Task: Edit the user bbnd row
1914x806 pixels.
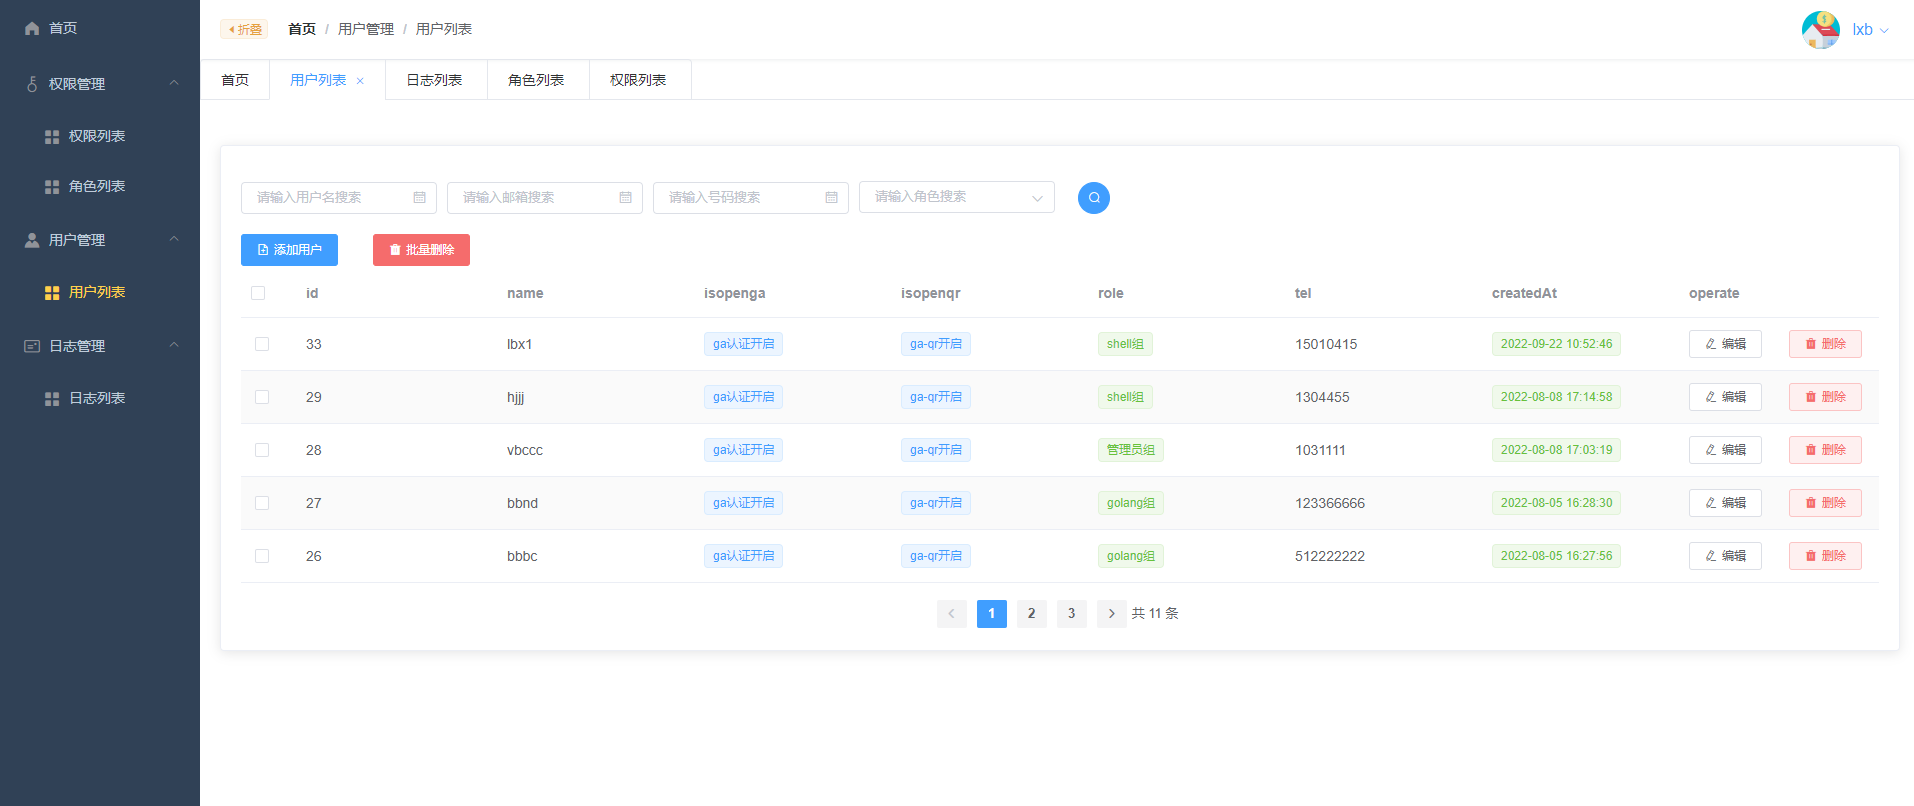Action: [1725, 503]
